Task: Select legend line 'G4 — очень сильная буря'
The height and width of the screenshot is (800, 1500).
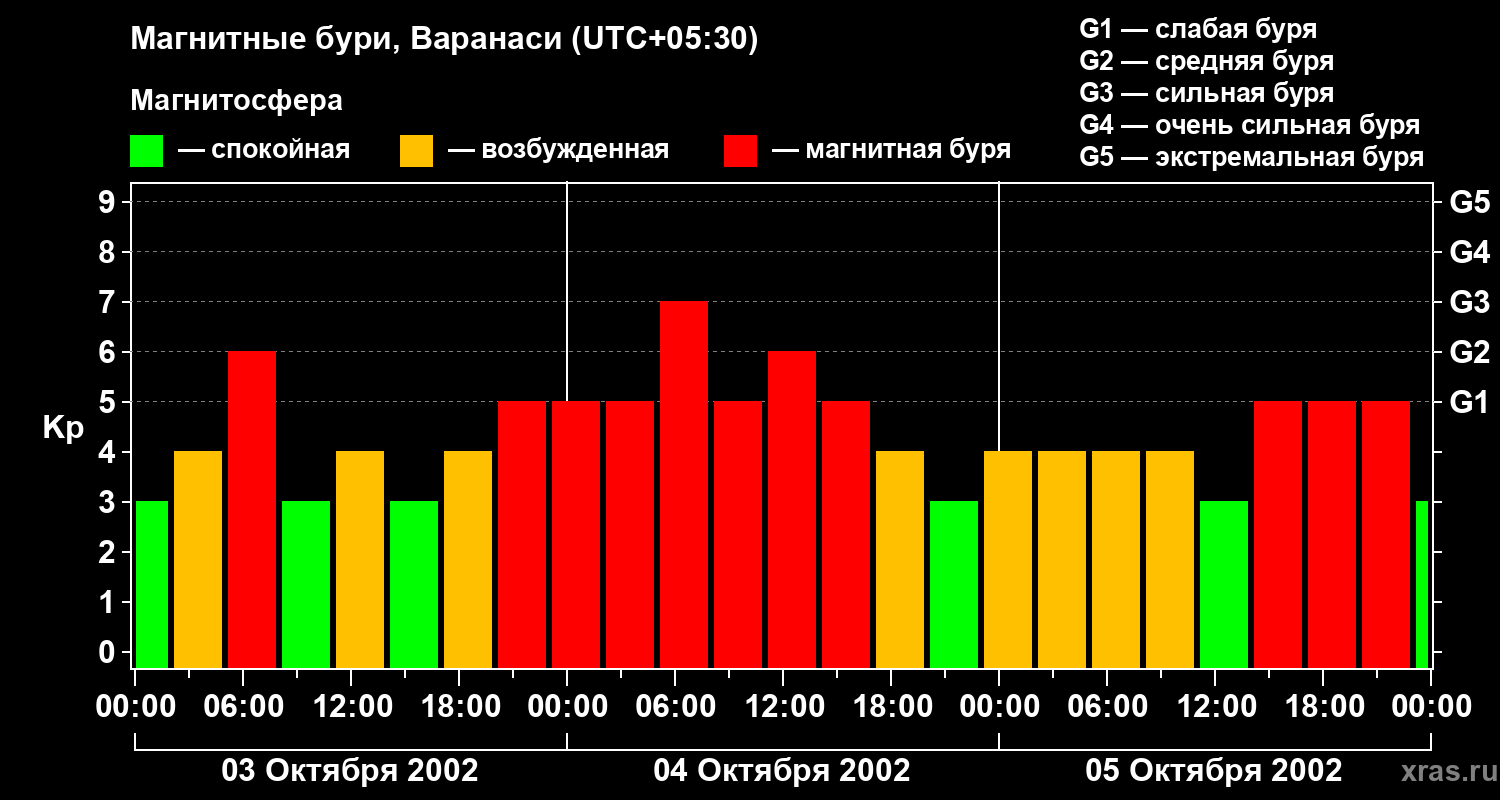Action: (1250, 125)
